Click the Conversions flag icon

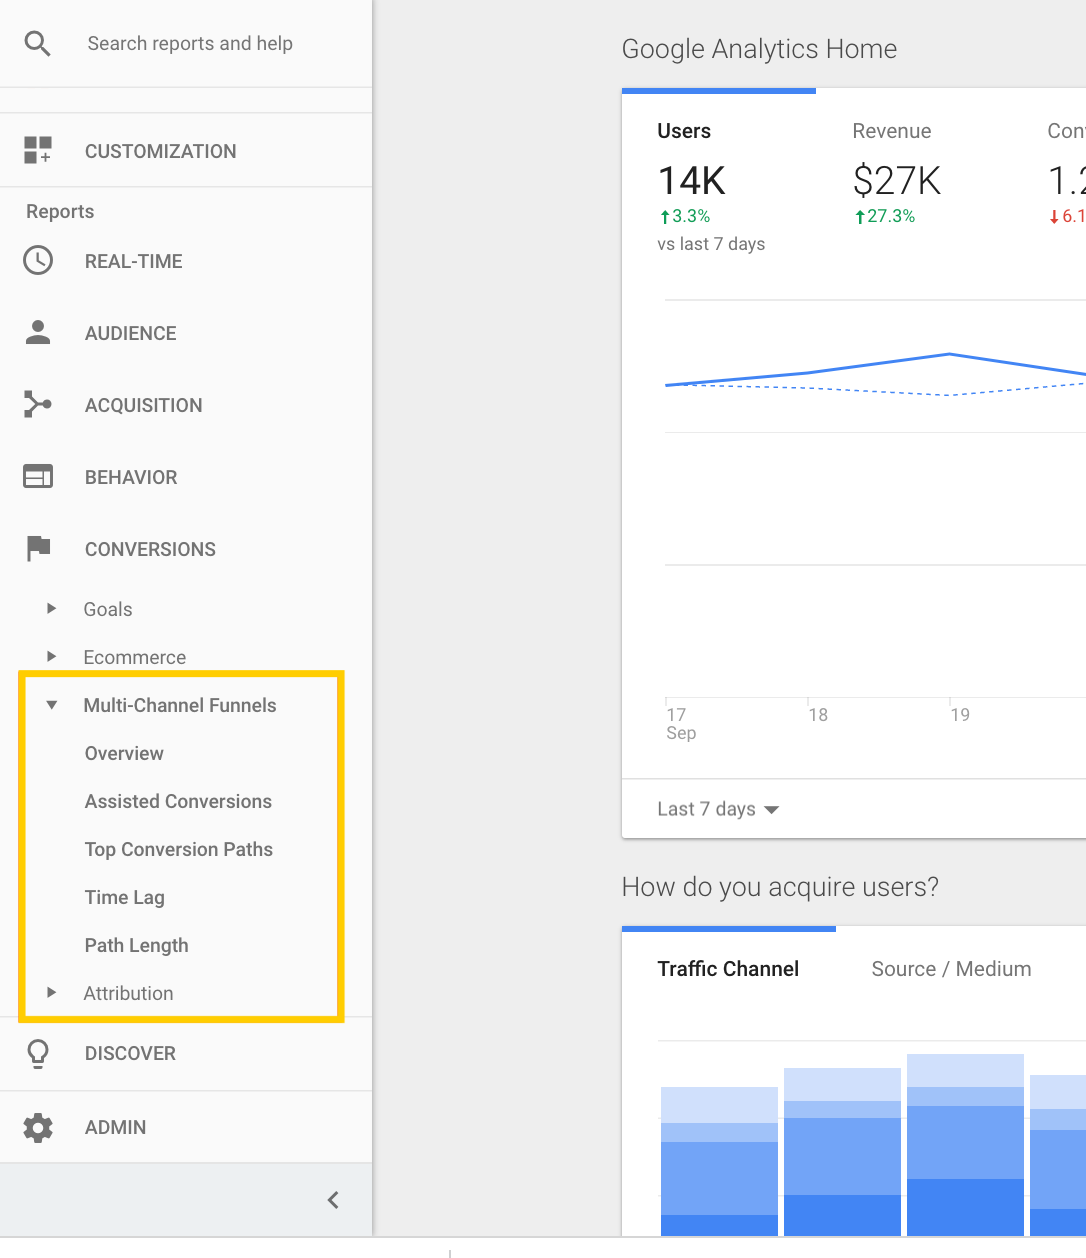[x=38, y=548]
